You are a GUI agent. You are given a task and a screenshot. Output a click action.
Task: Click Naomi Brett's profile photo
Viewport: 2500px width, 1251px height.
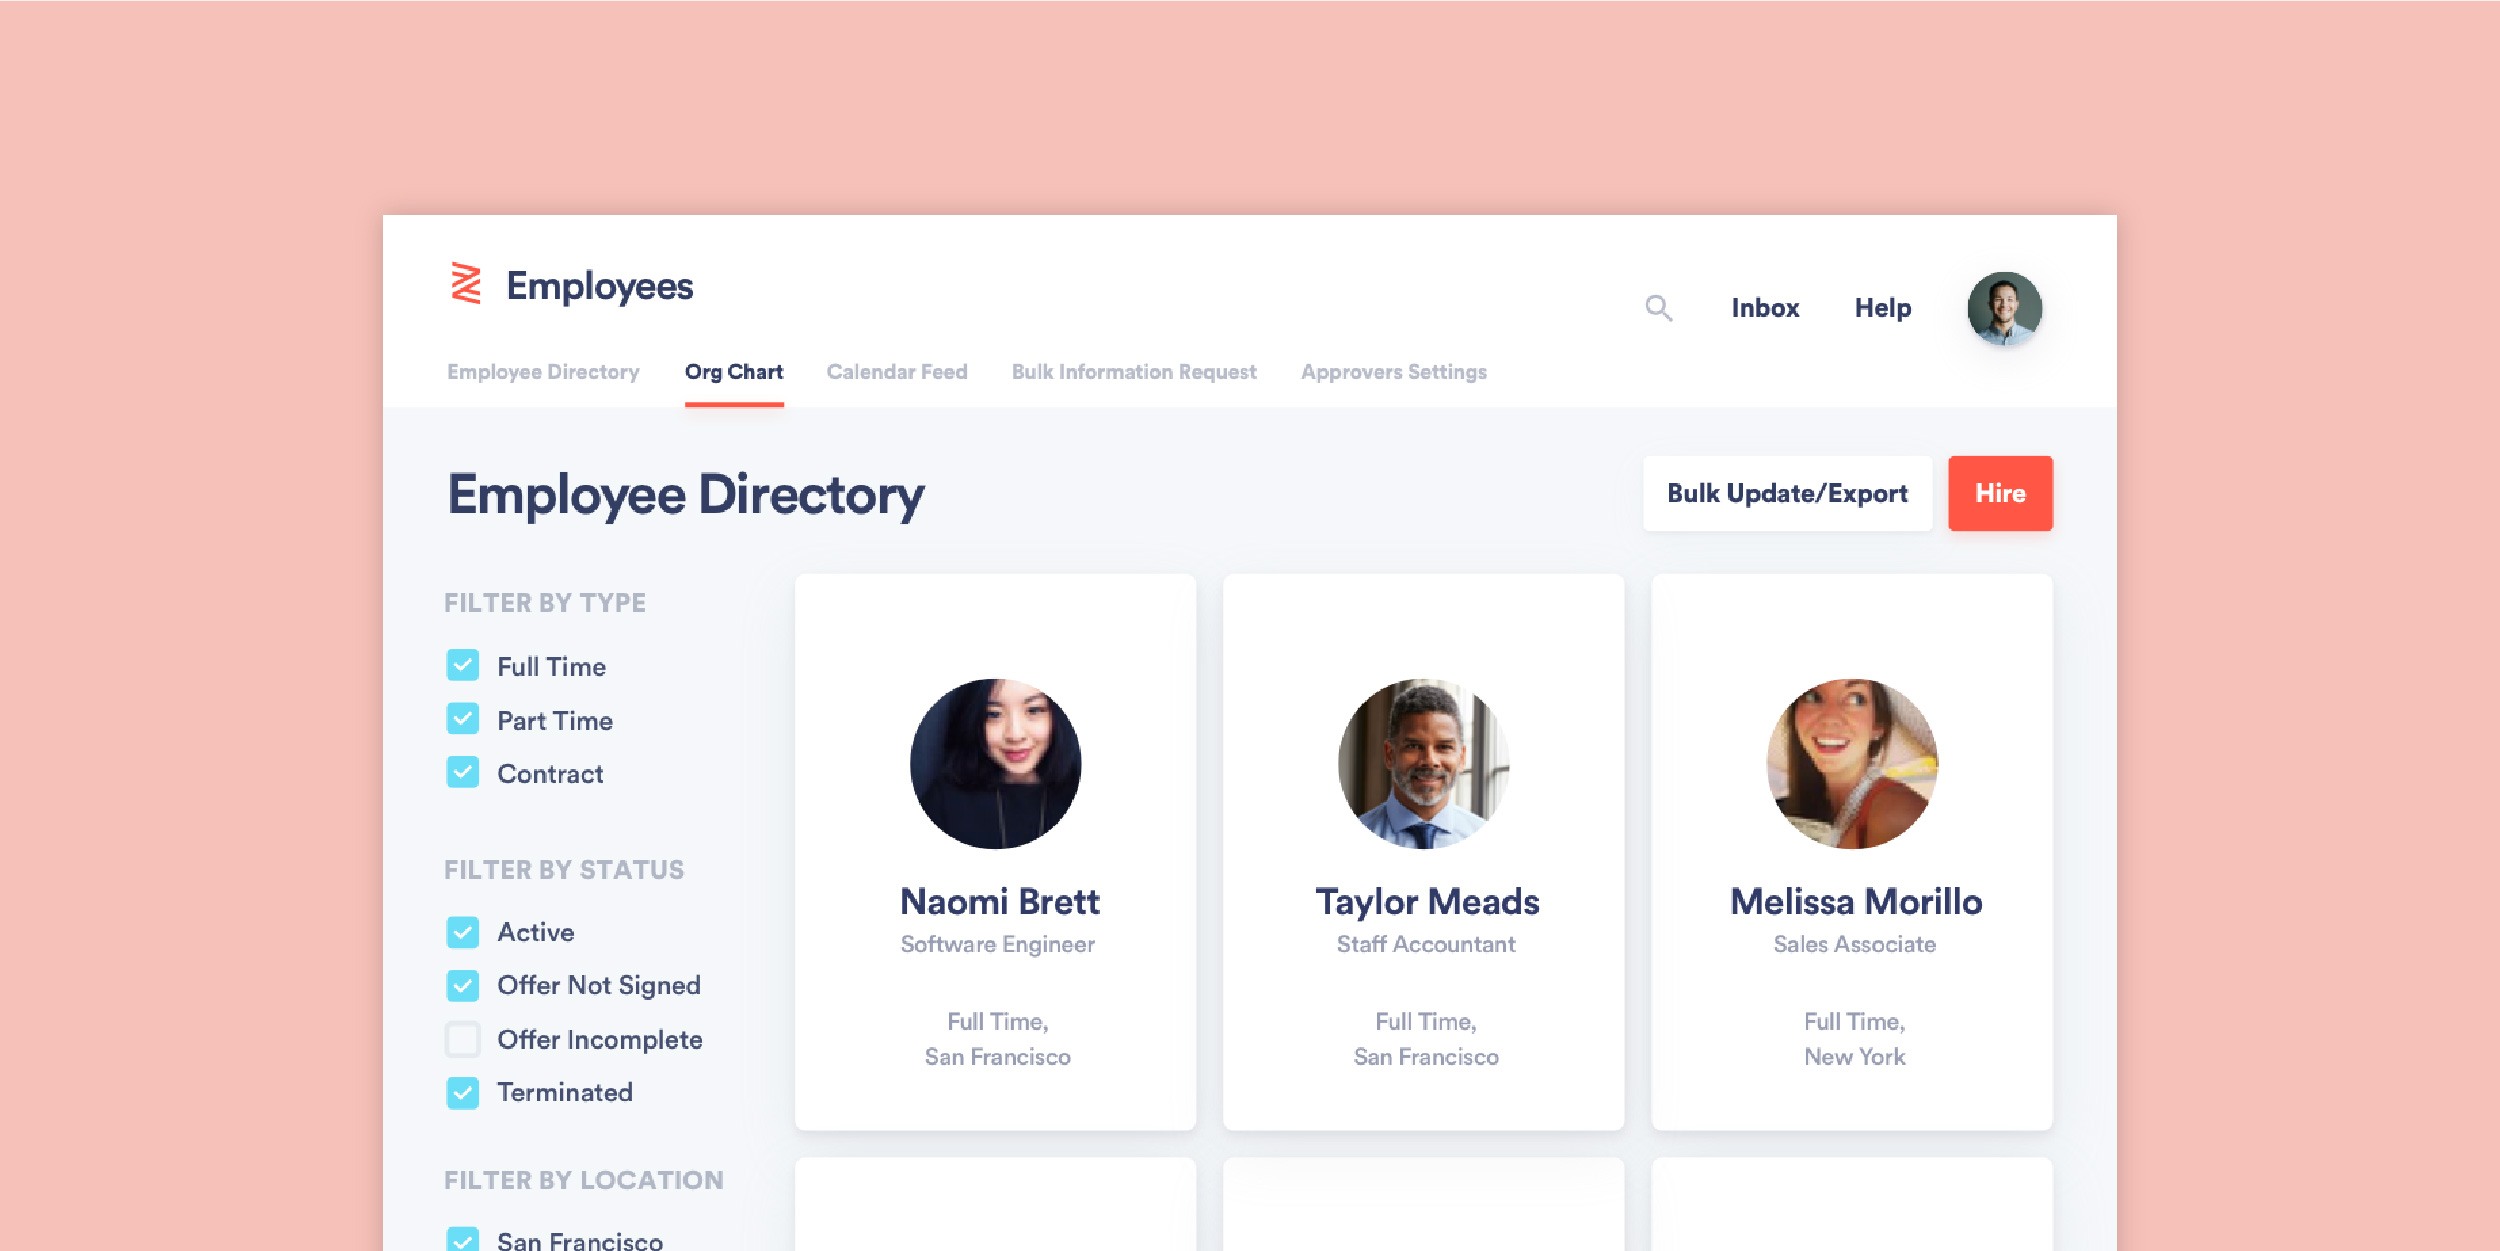pyautogui.click(x=996, y=763)
